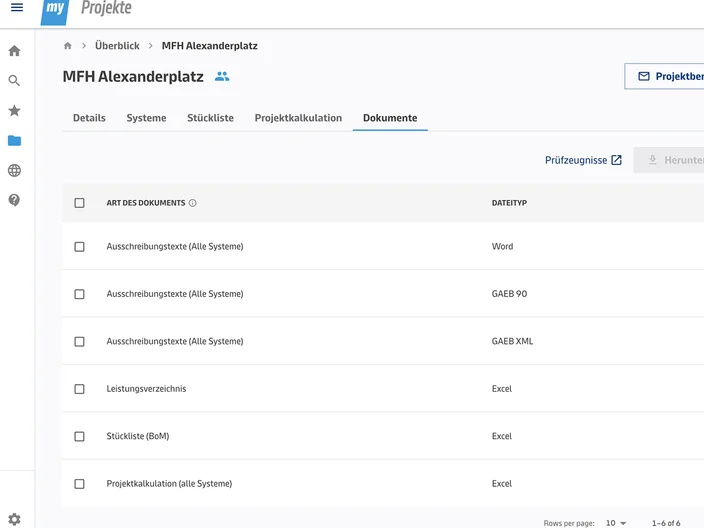Open the rows per page dropdown
This screenshot has width=704, height=528.
[616, 523]
